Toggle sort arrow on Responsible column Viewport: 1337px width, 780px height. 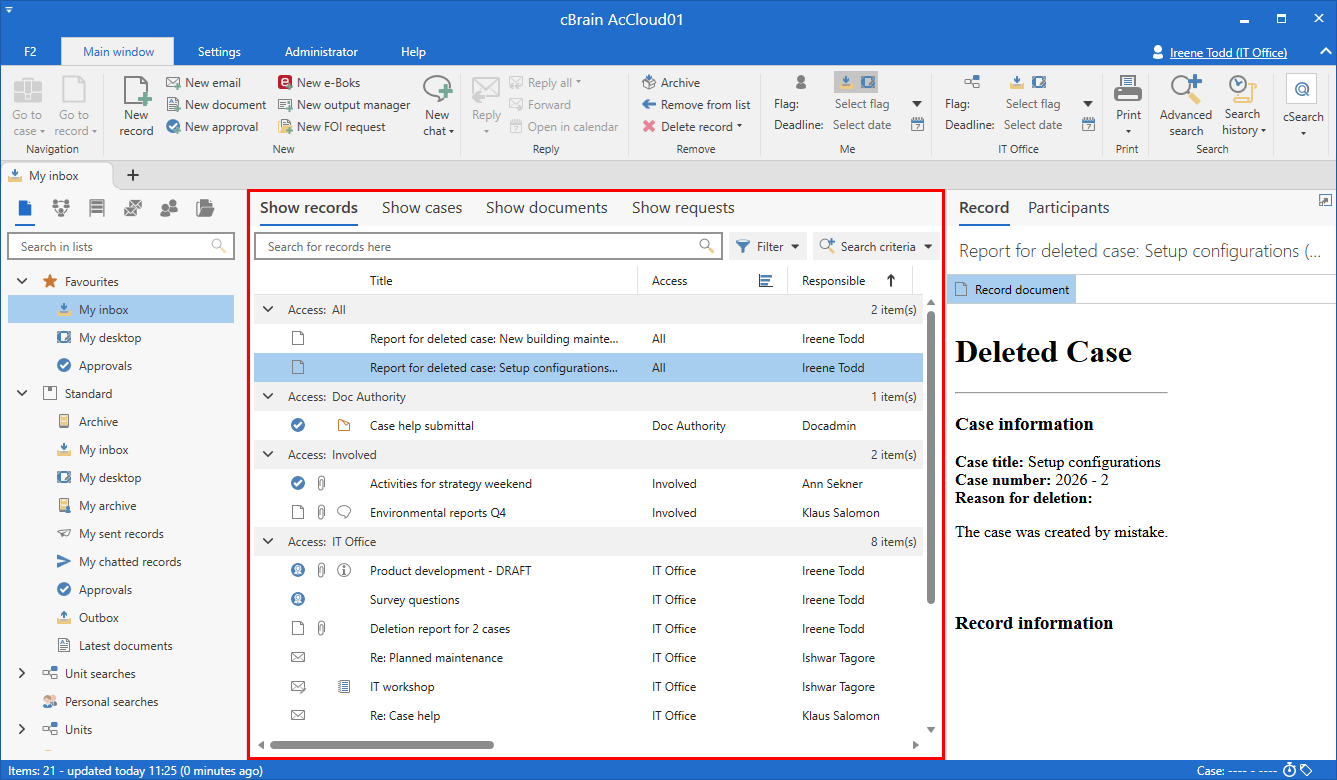tap(891, 281)
